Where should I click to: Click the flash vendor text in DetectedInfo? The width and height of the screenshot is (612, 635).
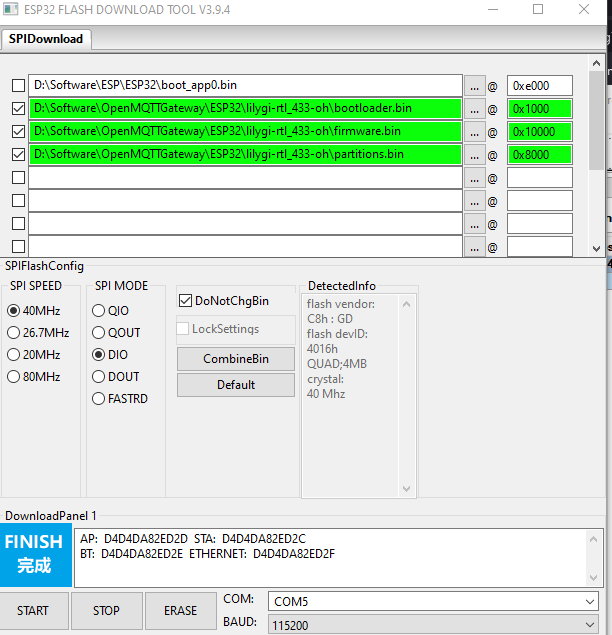coord(341,304)
